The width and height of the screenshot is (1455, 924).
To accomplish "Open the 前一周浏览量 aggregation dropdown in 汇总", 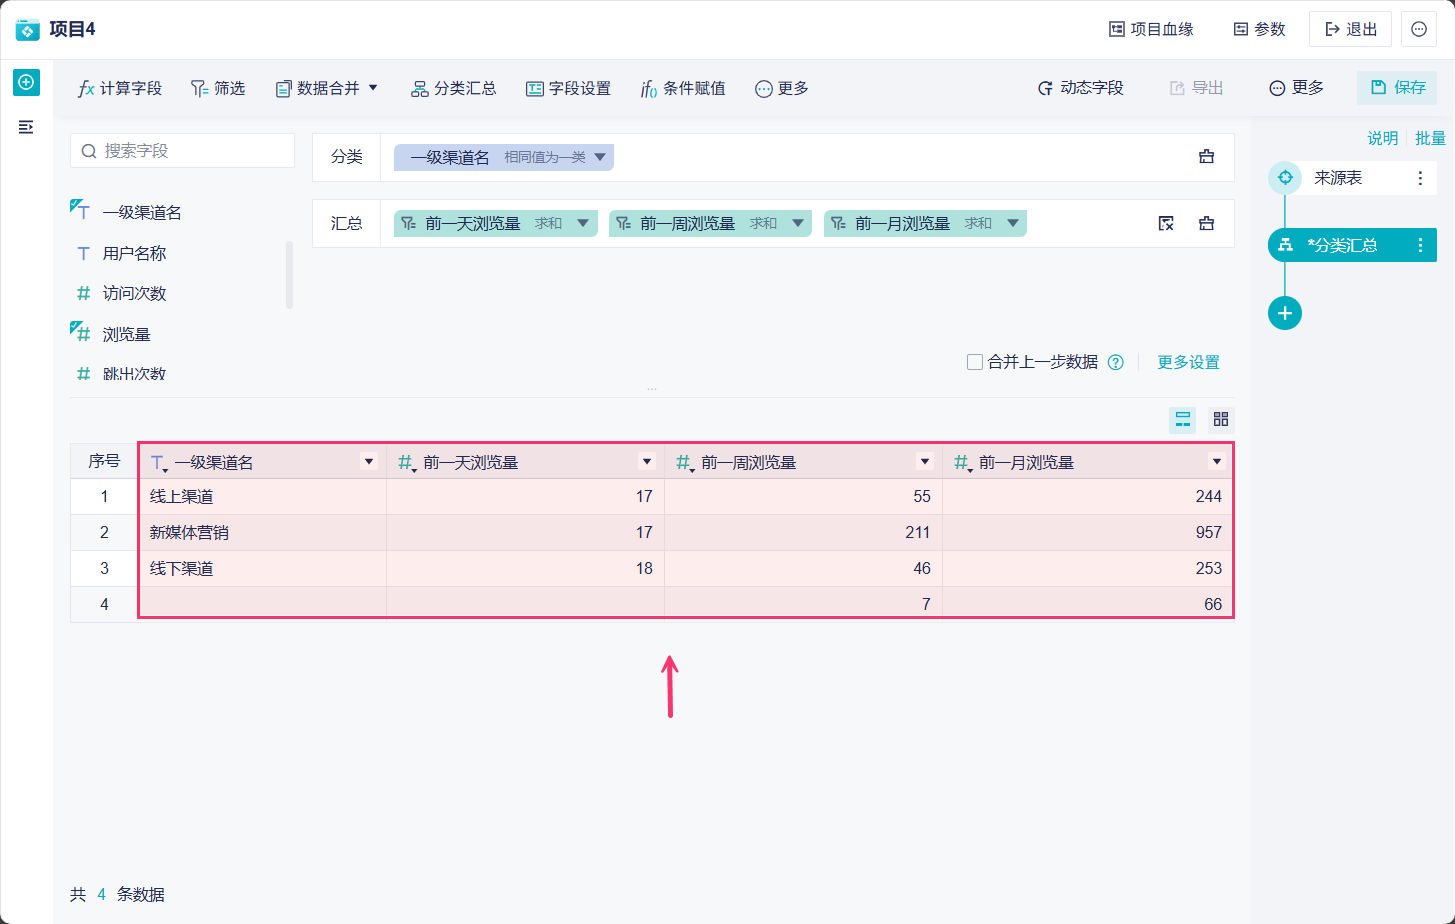I will (798, 223).
